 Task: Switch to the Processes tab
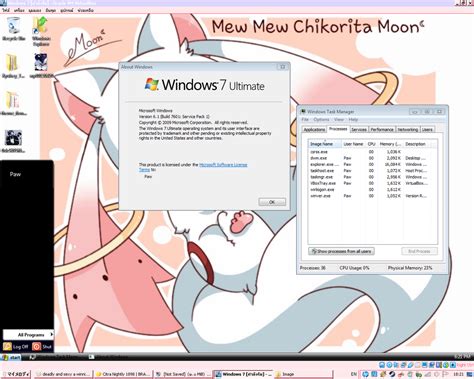click(x=338, y=129)
